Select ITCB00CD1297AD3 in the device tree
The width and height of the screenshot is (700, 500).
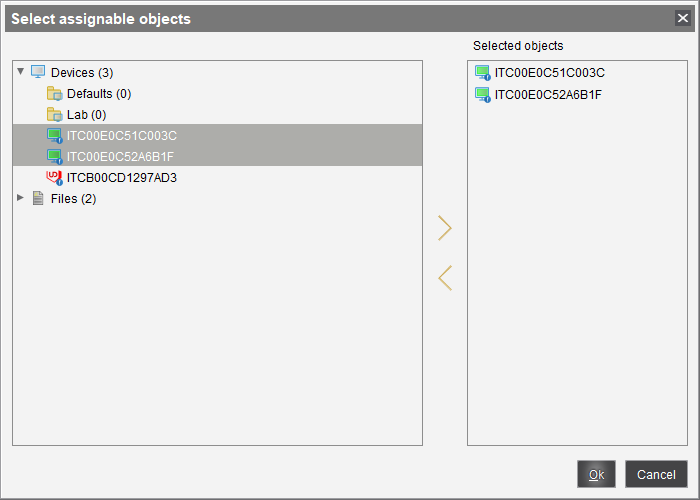[121, 177]
